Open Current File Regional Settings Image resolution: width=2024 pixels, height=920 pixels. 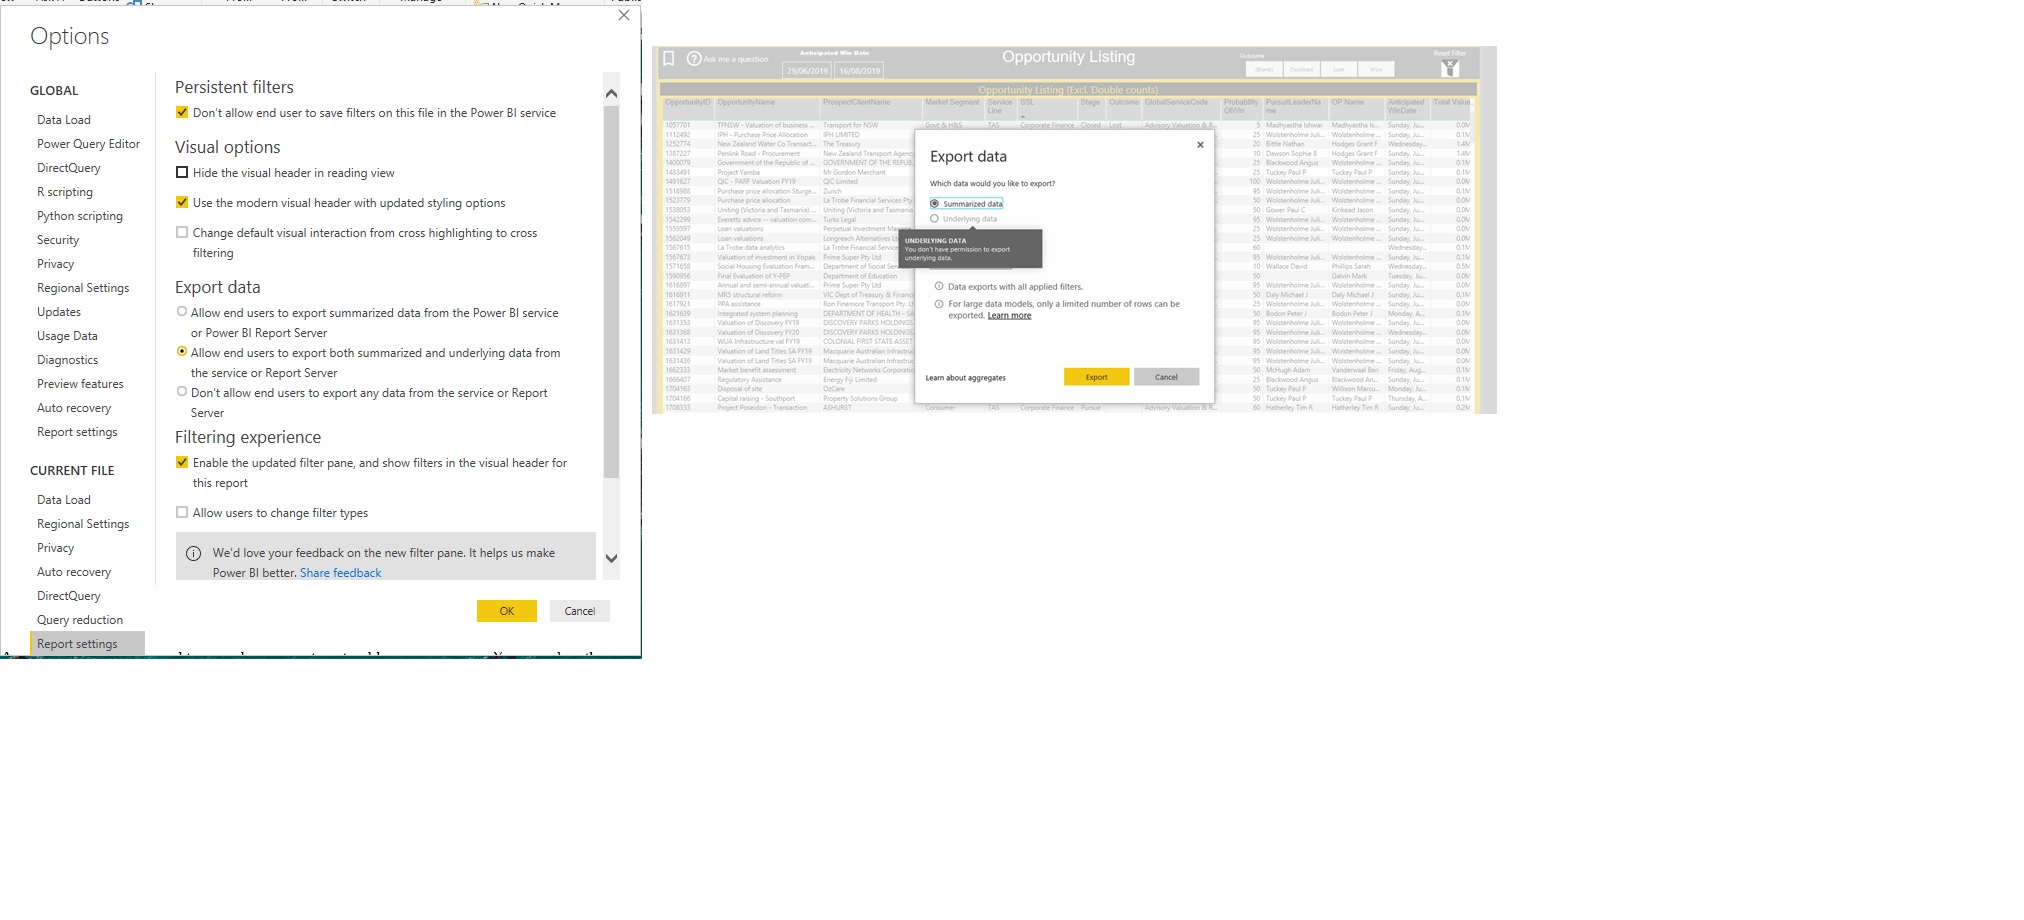(83, 524)
